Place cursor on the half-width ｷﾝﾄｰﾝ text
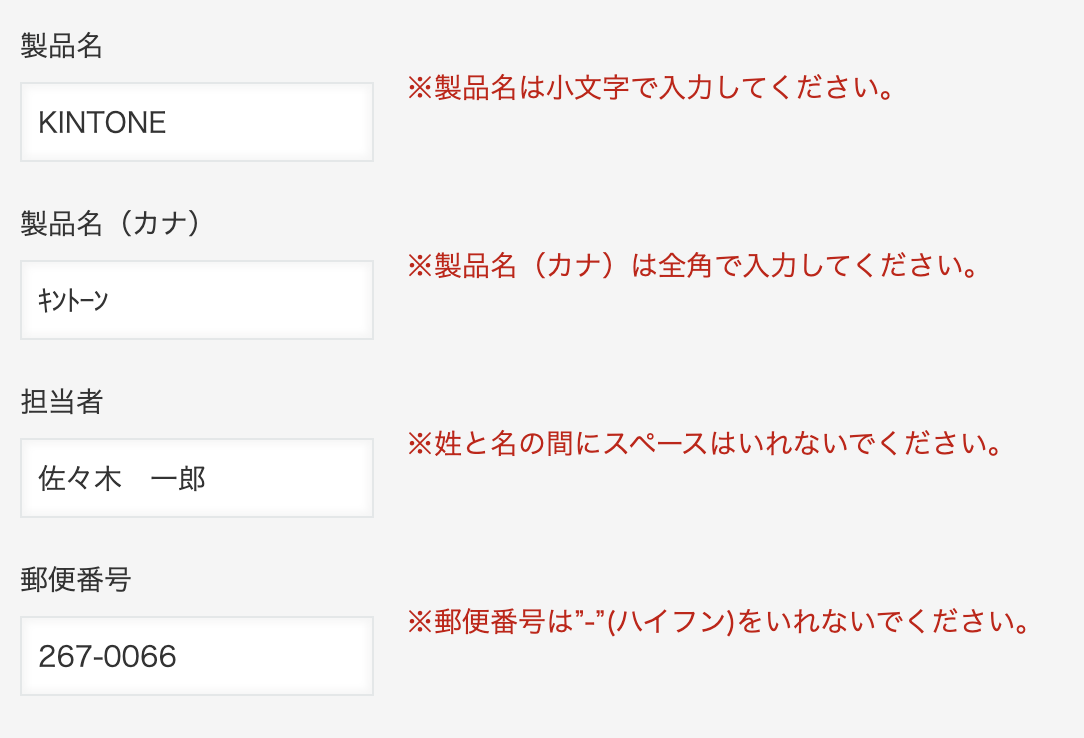The image size is (1084, 738). coord(73,301)
